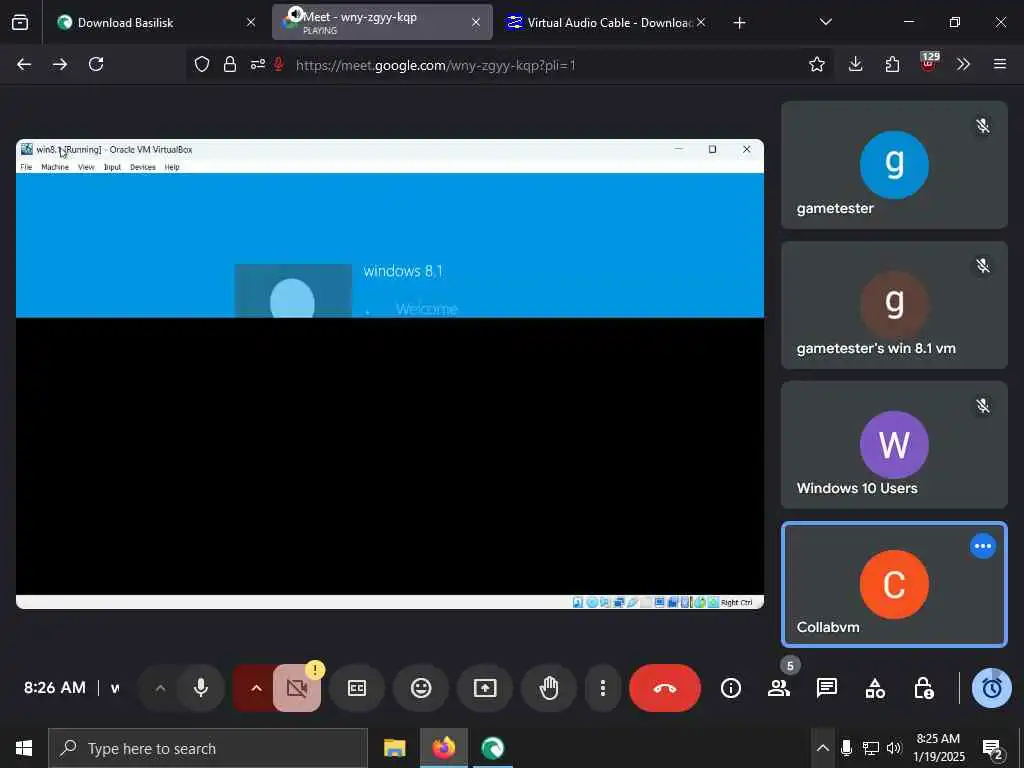1024x768 pixels.
Task: Open the Windows Start menu
Action: [x=24, y=748]
